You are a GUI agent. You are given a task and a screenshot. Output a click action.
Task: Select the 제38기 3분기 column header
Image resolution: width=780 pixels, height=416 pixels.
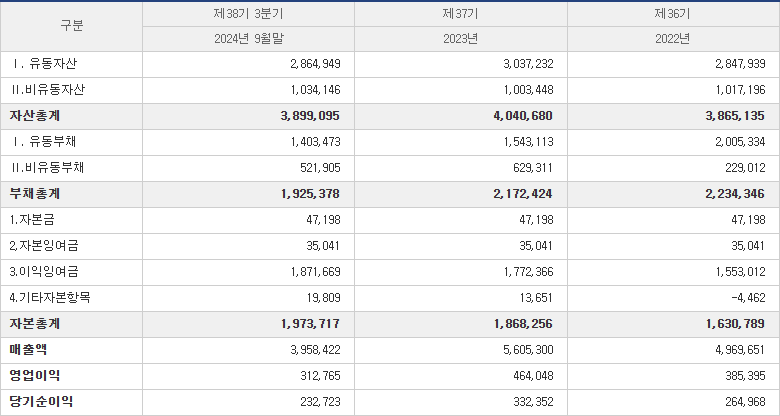pos(248,14)
